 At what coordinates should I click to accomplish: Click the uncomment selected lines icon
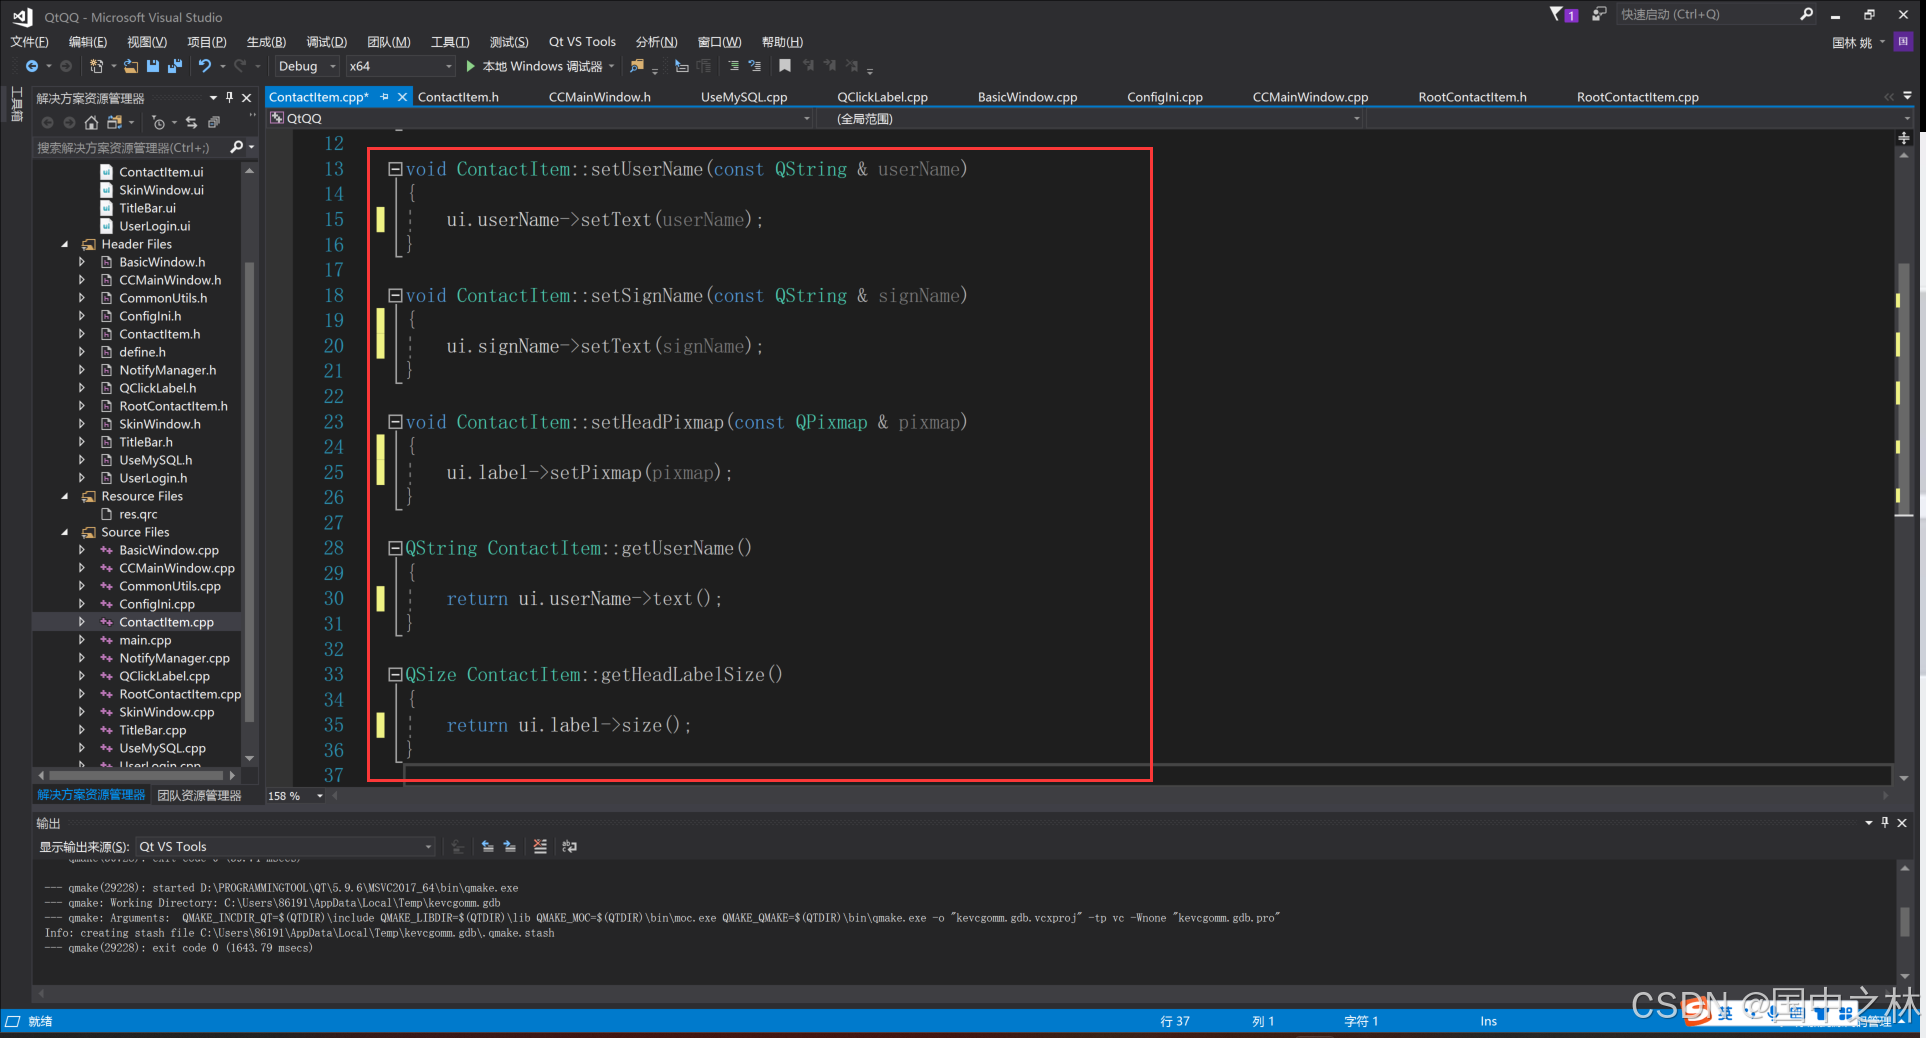pyautogui.click(x=755, y=66)
